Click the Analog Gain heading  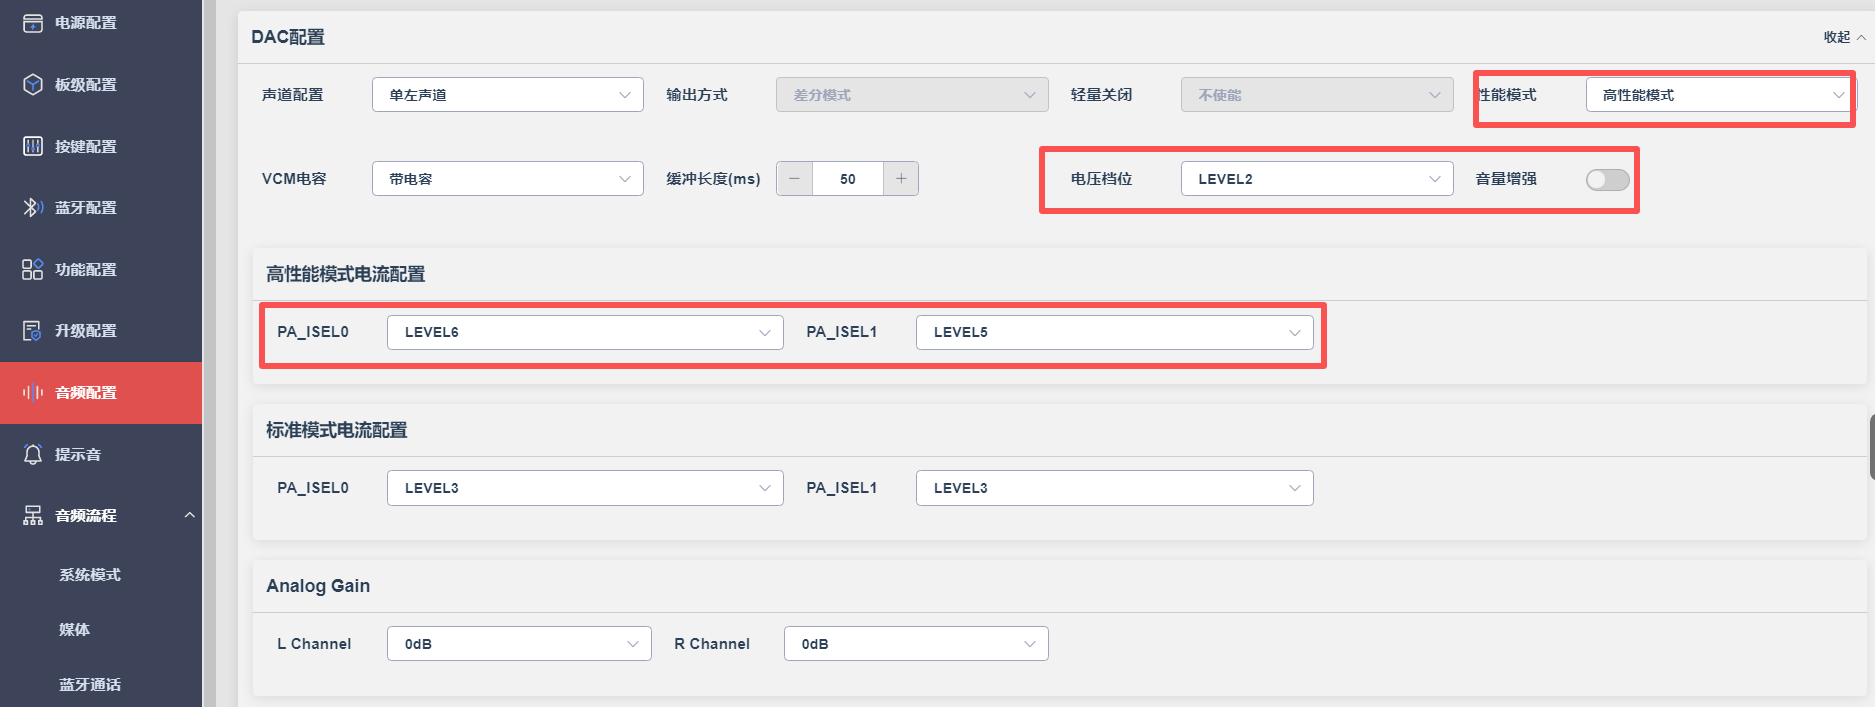click(318, 586)
